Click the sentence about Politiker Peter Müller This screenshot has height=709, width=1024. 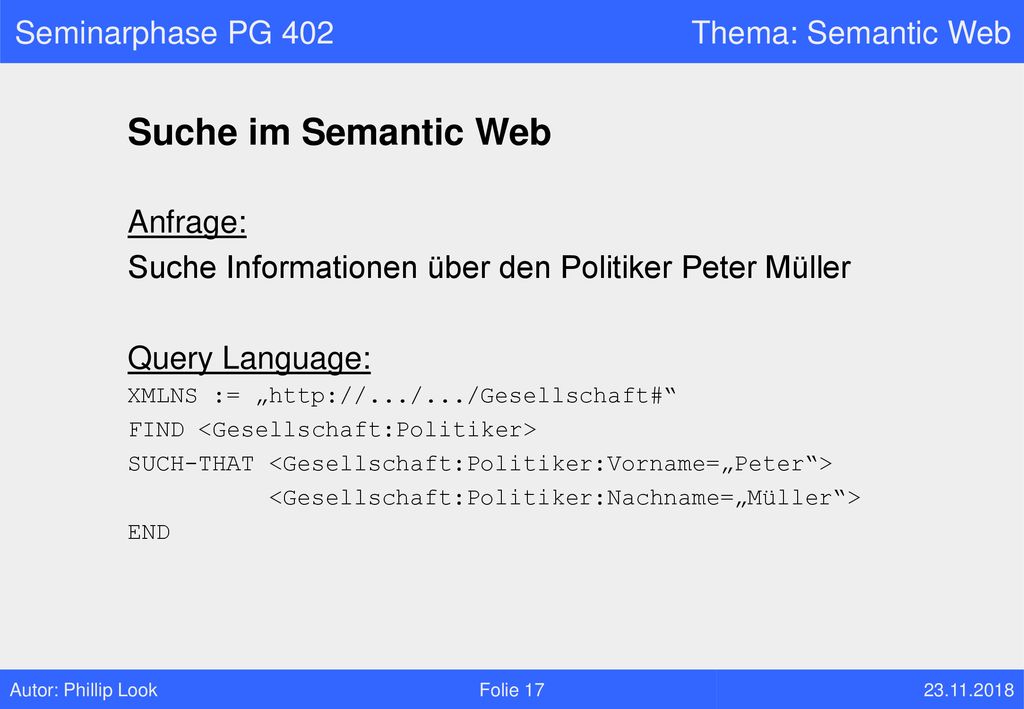pos(489,267)
